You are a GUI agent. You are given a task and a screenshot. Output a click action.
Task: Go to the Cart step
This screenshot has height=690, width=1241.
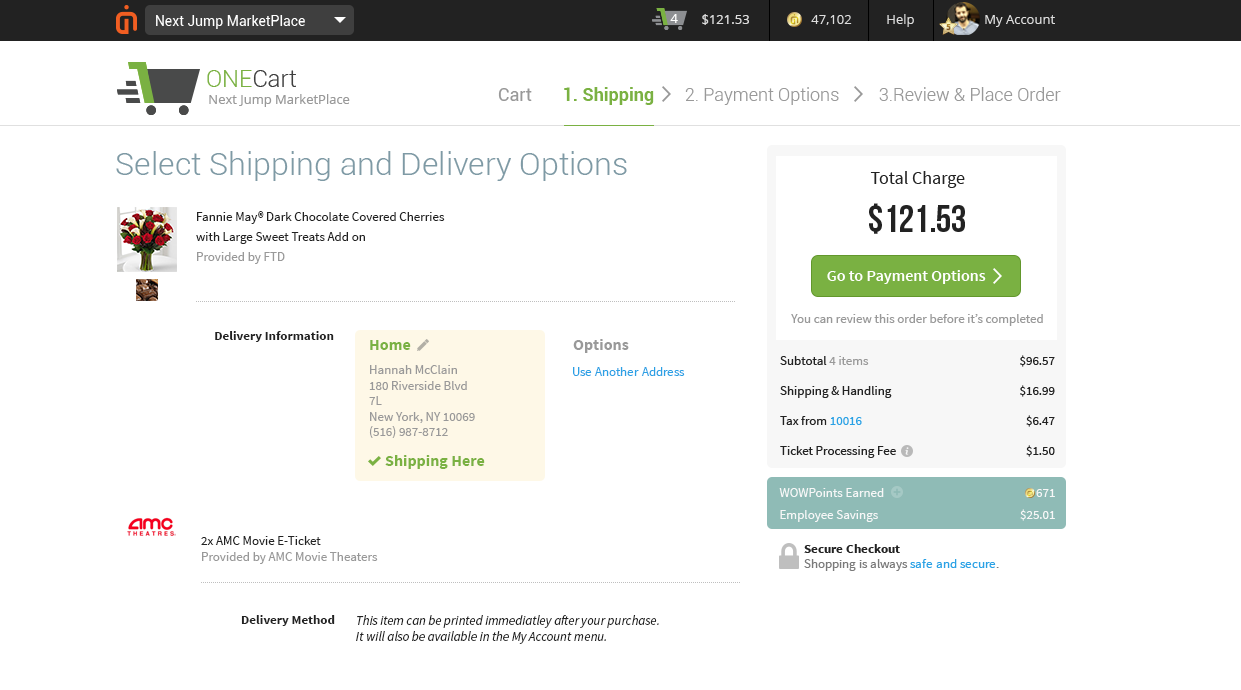pos(515,95)
